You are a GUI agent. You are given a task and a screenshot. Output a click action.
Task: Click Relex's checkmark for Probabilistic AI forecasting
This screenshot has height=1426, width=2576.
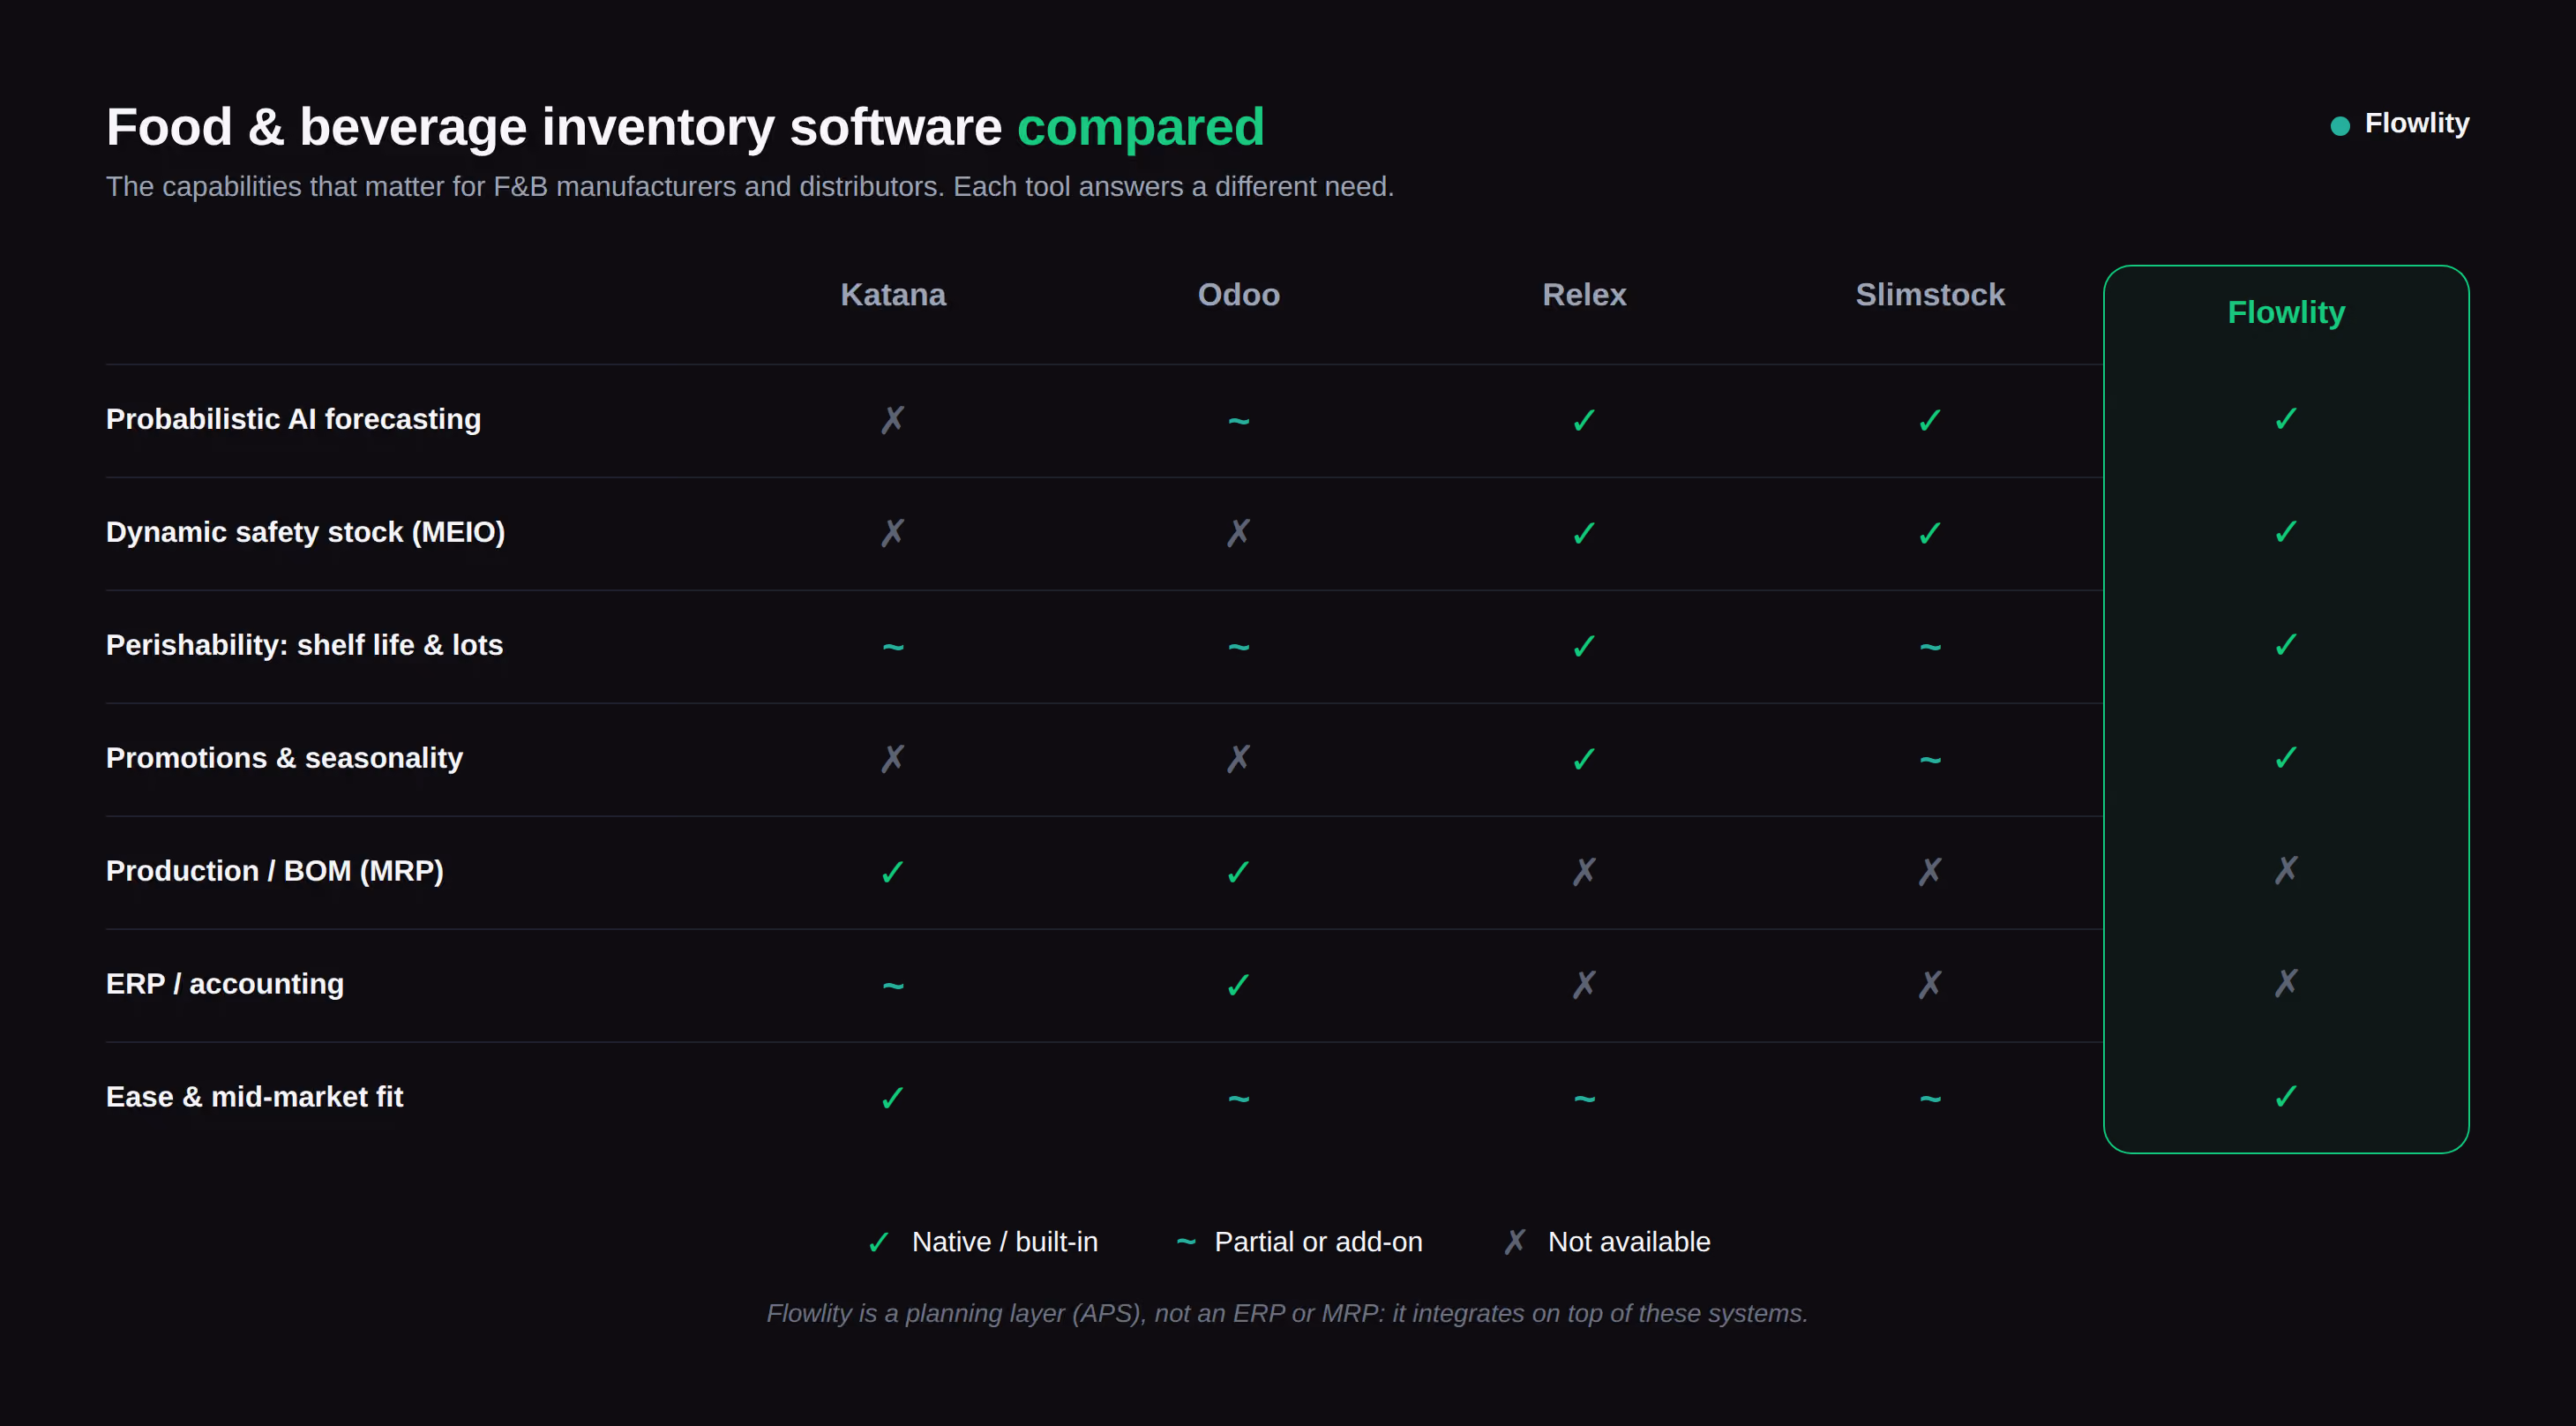[1584, 420]
